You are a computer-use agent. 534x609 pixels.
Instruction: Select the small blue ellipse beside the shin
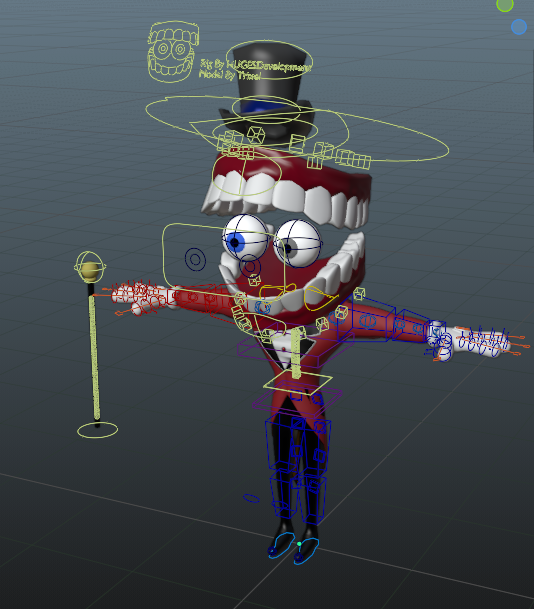pyautogui.click(x=251, y=498)
